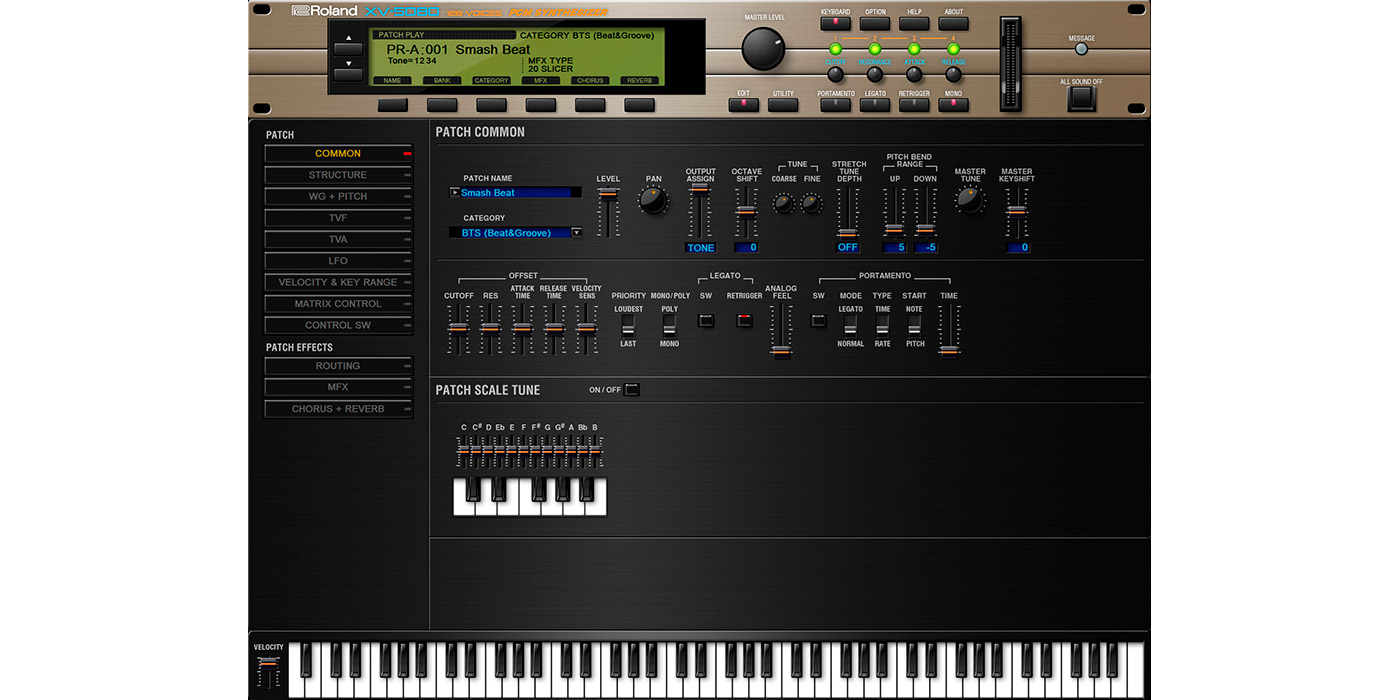Click tone indicator LED 4
Screen dimensions: 1400x700
tap(953, 48)
